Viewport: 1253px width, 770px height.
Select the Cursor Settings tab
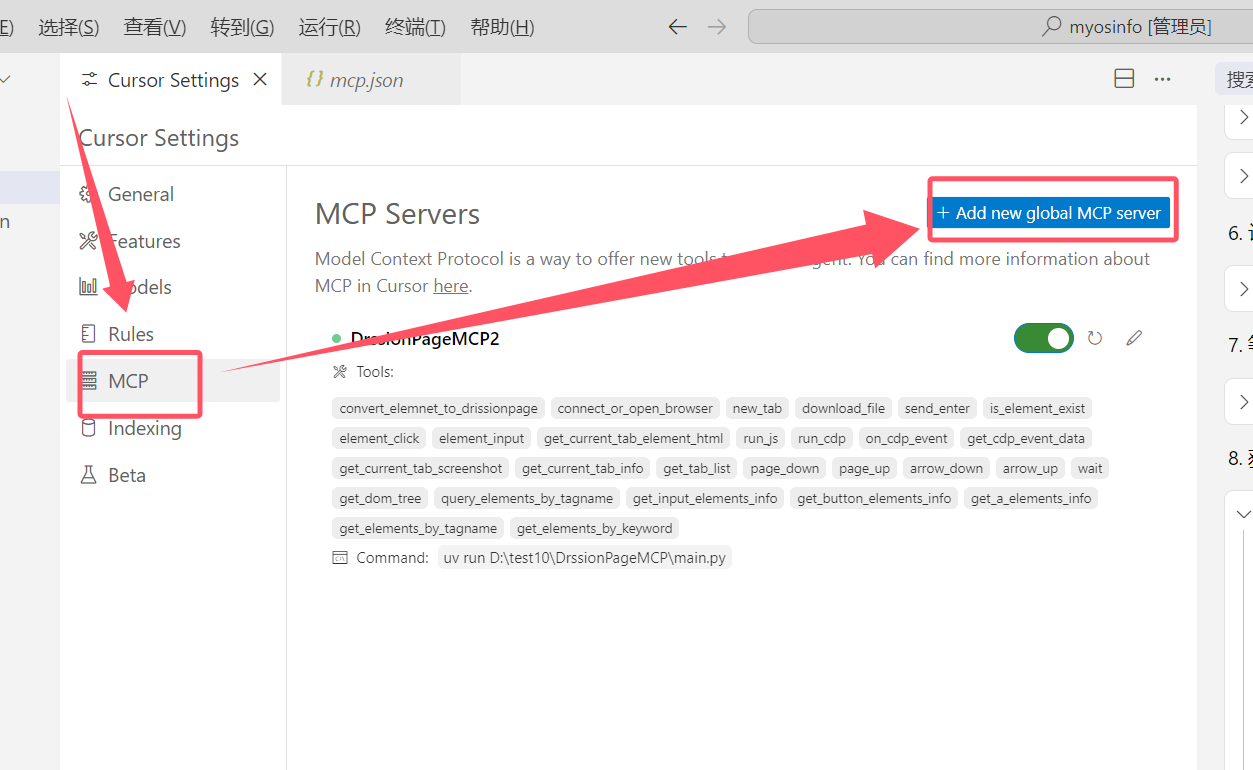tap(173, 80)
